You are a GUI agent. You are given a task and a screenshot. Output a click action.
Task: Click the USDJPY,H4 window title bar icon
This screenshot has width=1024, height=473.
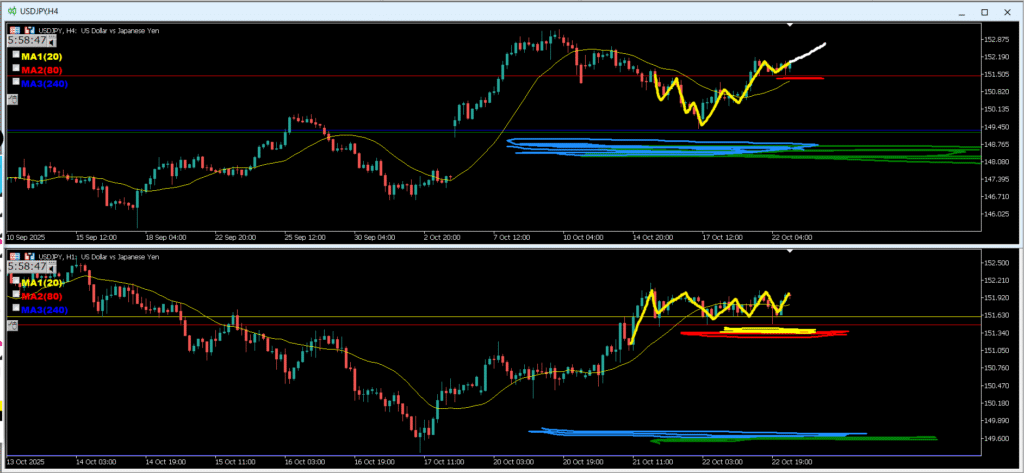point(10,10)
